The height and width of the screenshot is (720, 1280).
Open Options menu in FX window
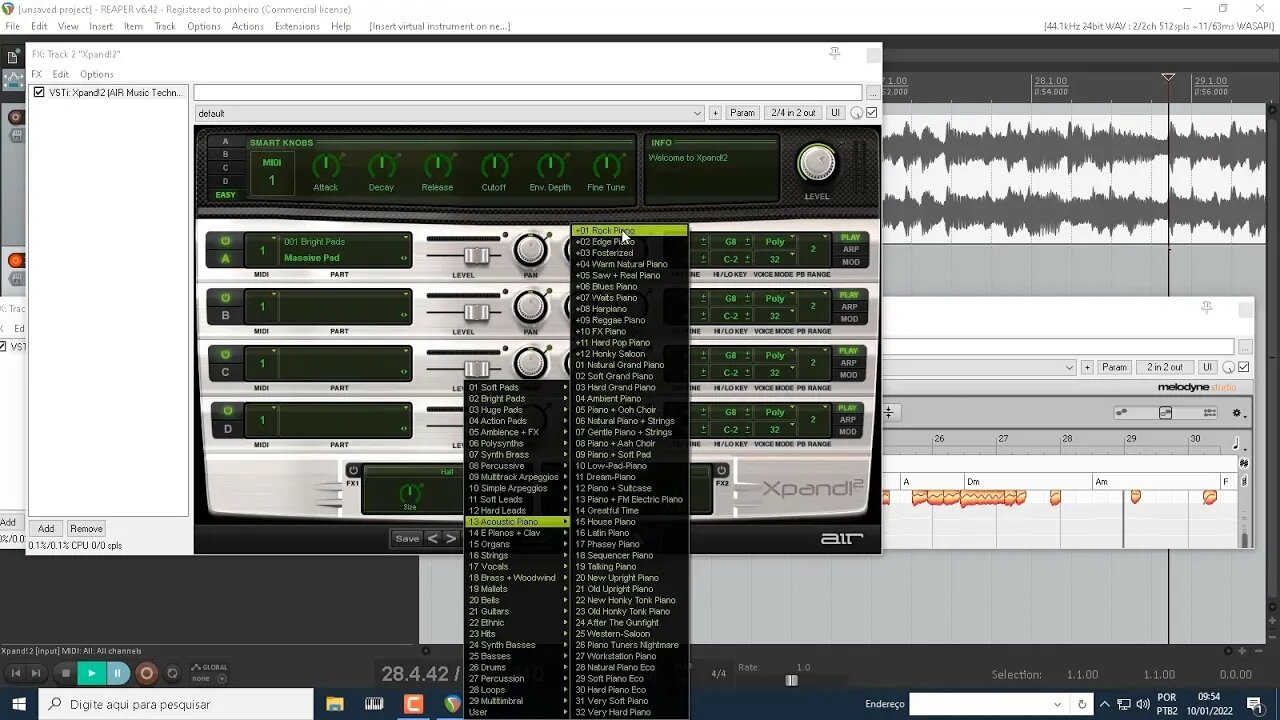[96, 74]
